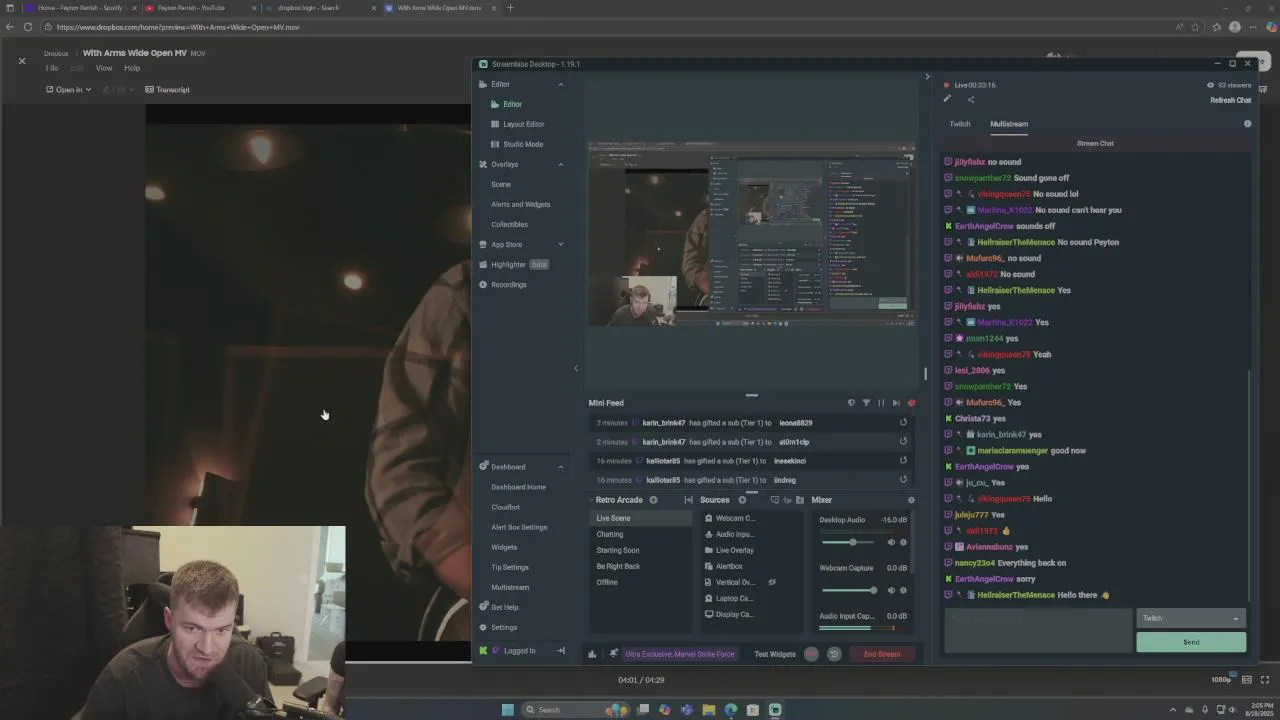Click the Mini Feed shield safe mode icon

tap(851, 403)
